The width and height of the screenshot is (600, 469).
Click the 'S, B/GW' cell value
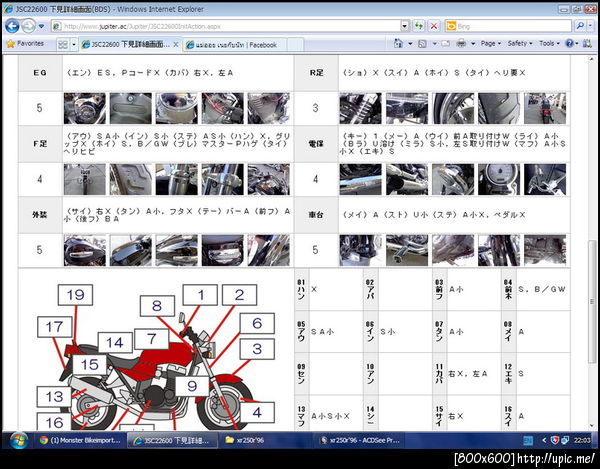(x=542, y=290)
